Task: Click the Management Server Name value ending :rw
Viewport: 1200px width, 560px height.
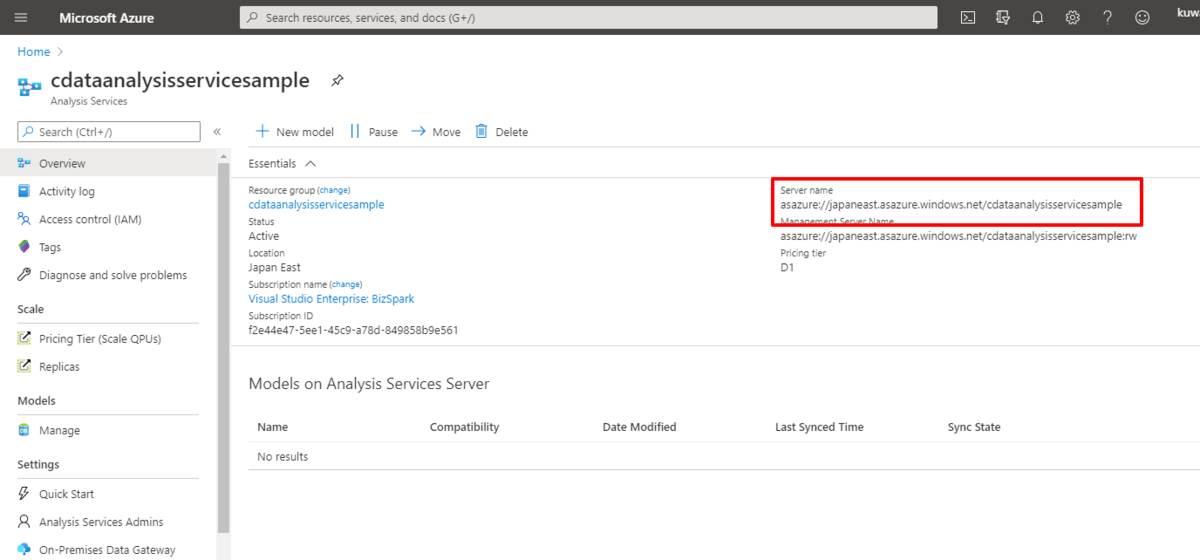Action: 959,237
